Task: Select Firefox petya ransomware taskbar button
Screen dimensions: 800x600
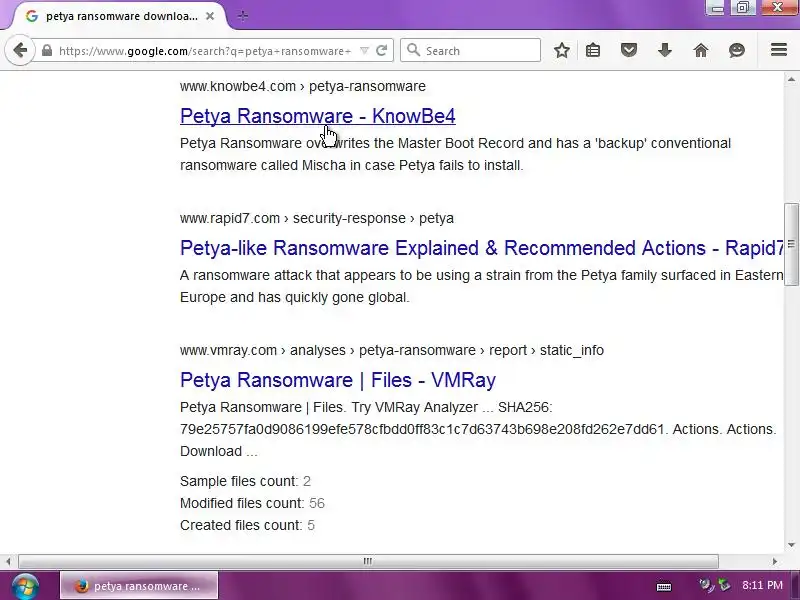Action: 139,586
